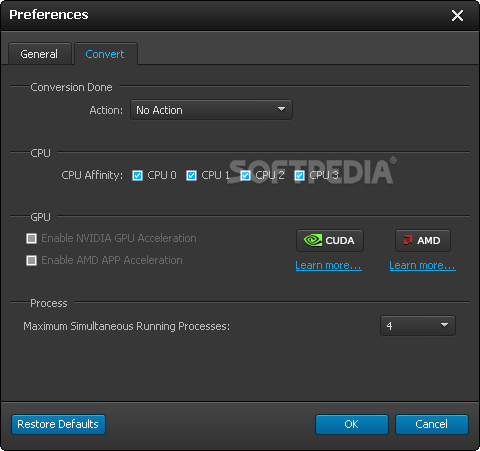This screenshot has height=451, width=480.
Task: Open the Action dropdown showing No Action
Action: pyautogui.click(x=211, y=110)
